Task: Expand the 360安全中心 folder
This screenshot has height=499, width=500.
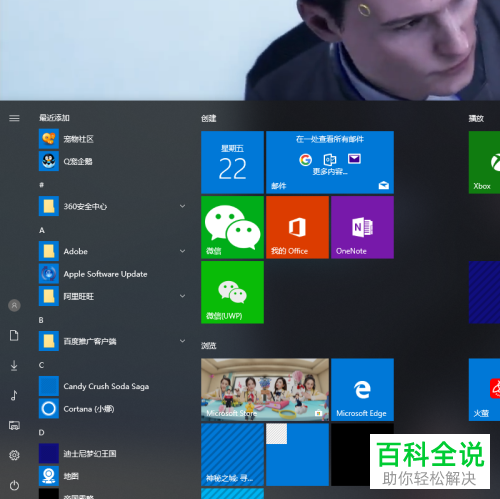Action: coord(182,206)
